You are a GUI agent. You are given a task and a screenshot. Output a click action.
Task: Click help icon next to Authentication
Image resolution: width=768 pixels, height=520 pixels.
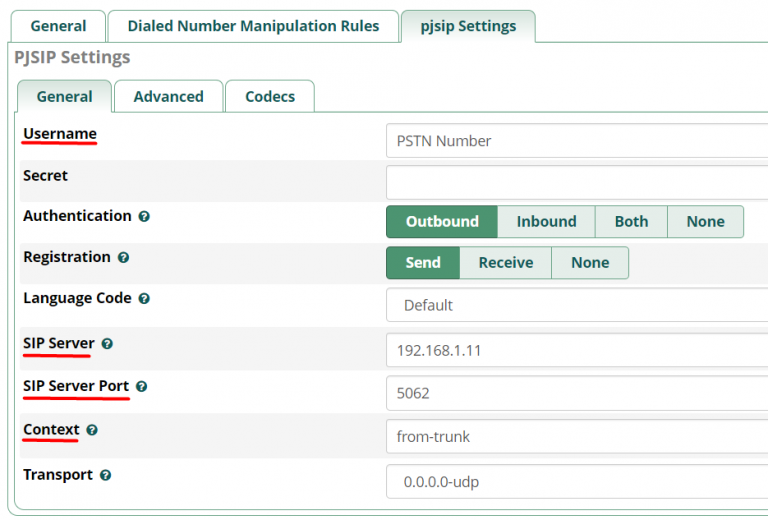[144, 216]
